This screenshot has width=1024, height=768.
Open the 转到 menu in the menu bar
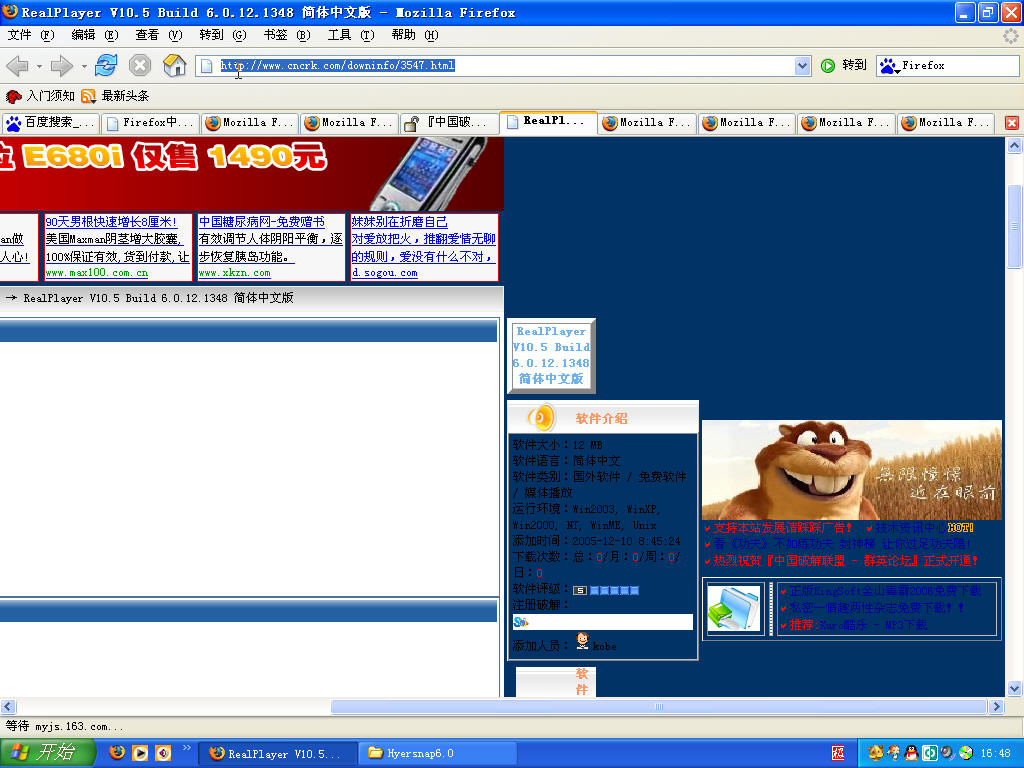click(x=223, y=35)
